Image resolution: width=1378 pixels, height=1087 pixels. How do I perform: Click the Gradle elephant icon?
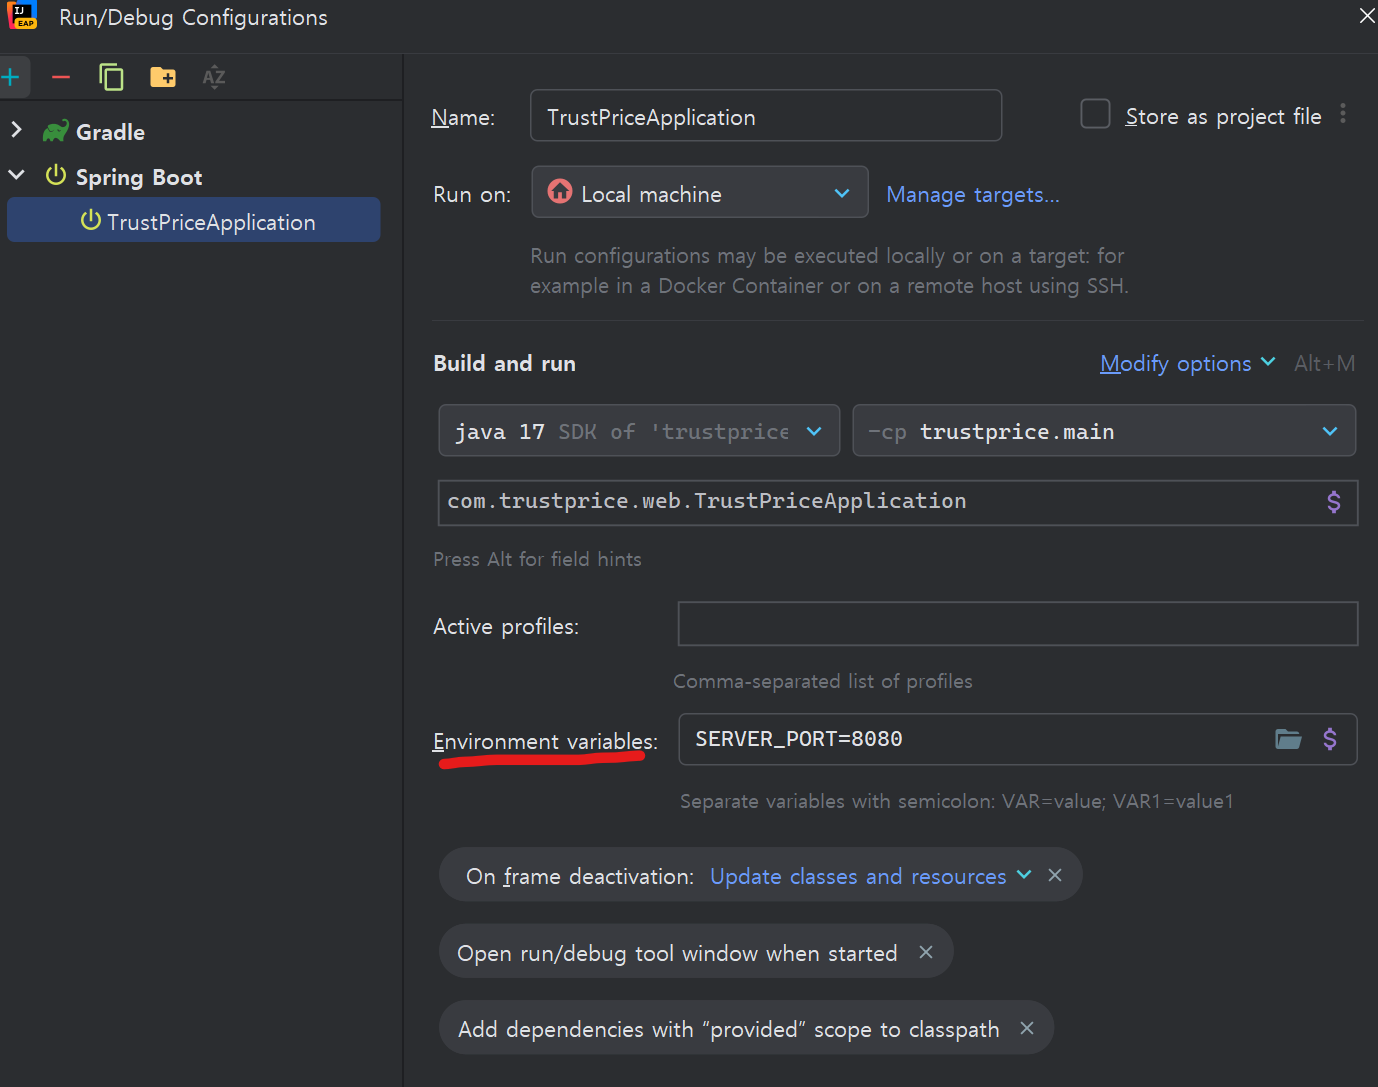[x=56, y=131]
